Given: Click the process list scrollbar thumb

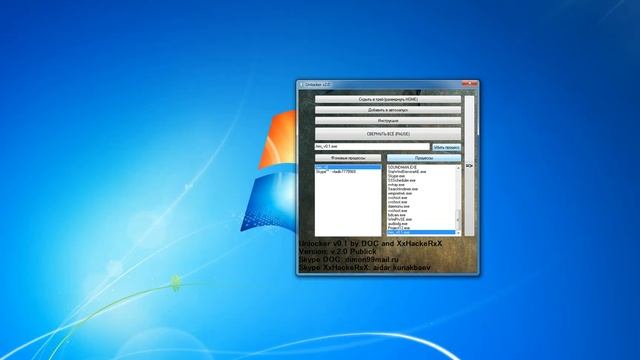Looking at the screenshot, I should (458, 220).
